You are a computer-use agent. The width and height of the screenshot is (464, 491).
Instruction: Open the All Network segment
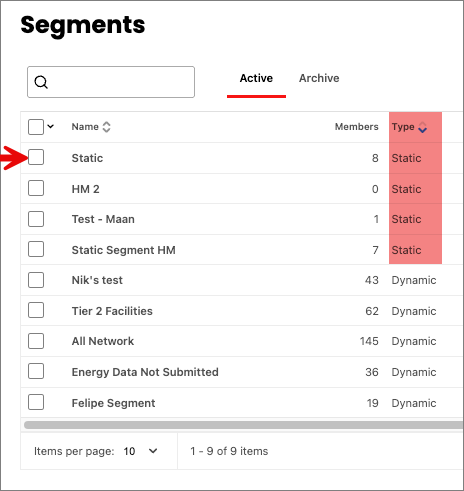tap(103, 341)
